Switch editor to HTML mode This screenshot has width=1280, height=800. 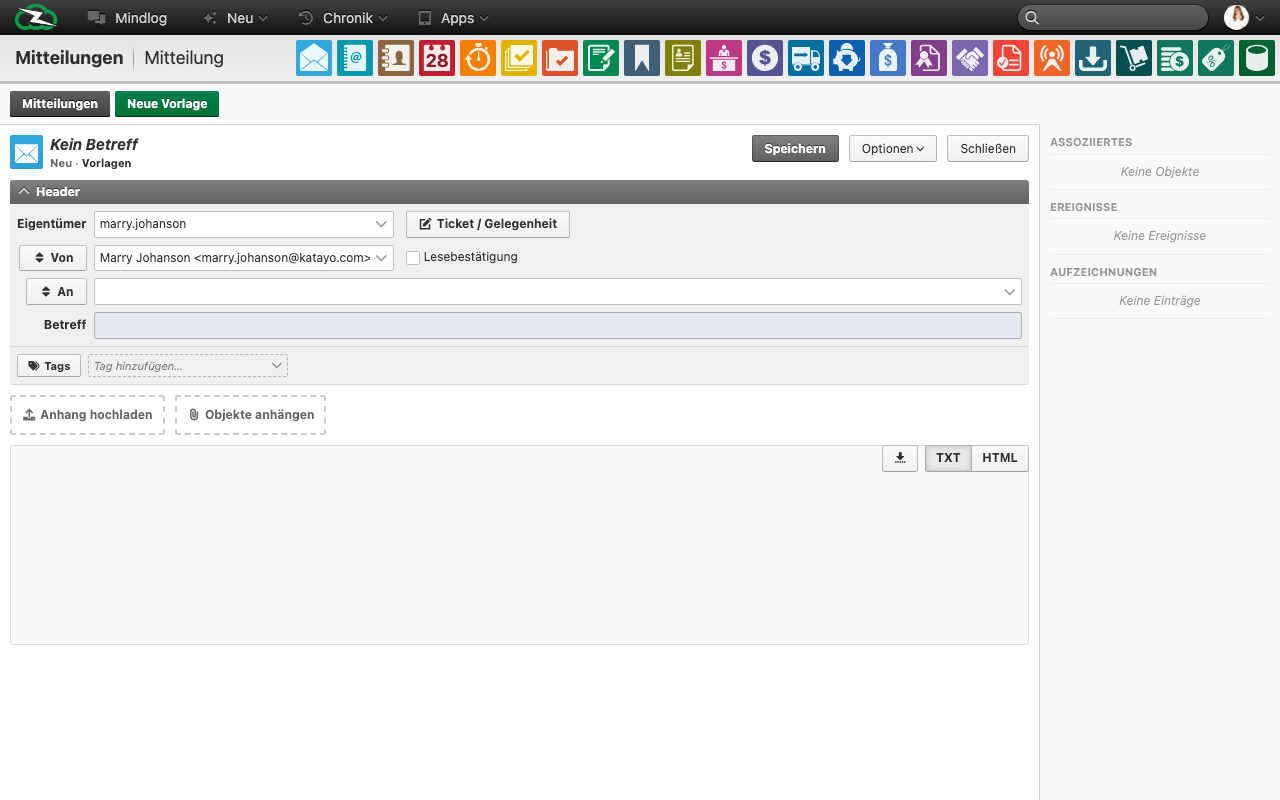[1000, 458]
